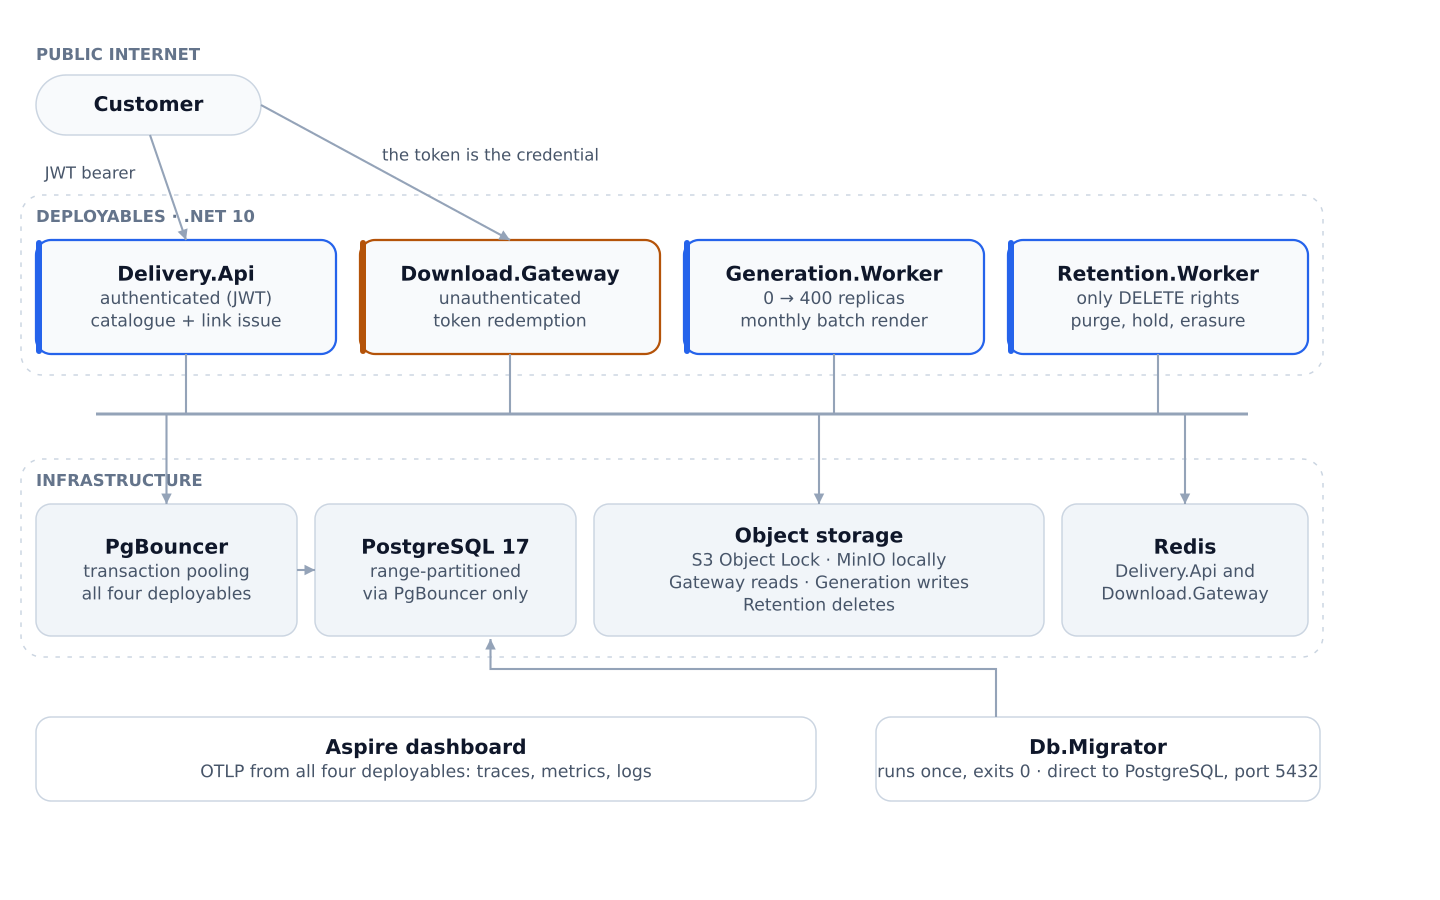Image resolution: width=1440 pixels, height=900 pixels.
Task: Click 'only DELETE rights' text
Action: pos(1158,298)
